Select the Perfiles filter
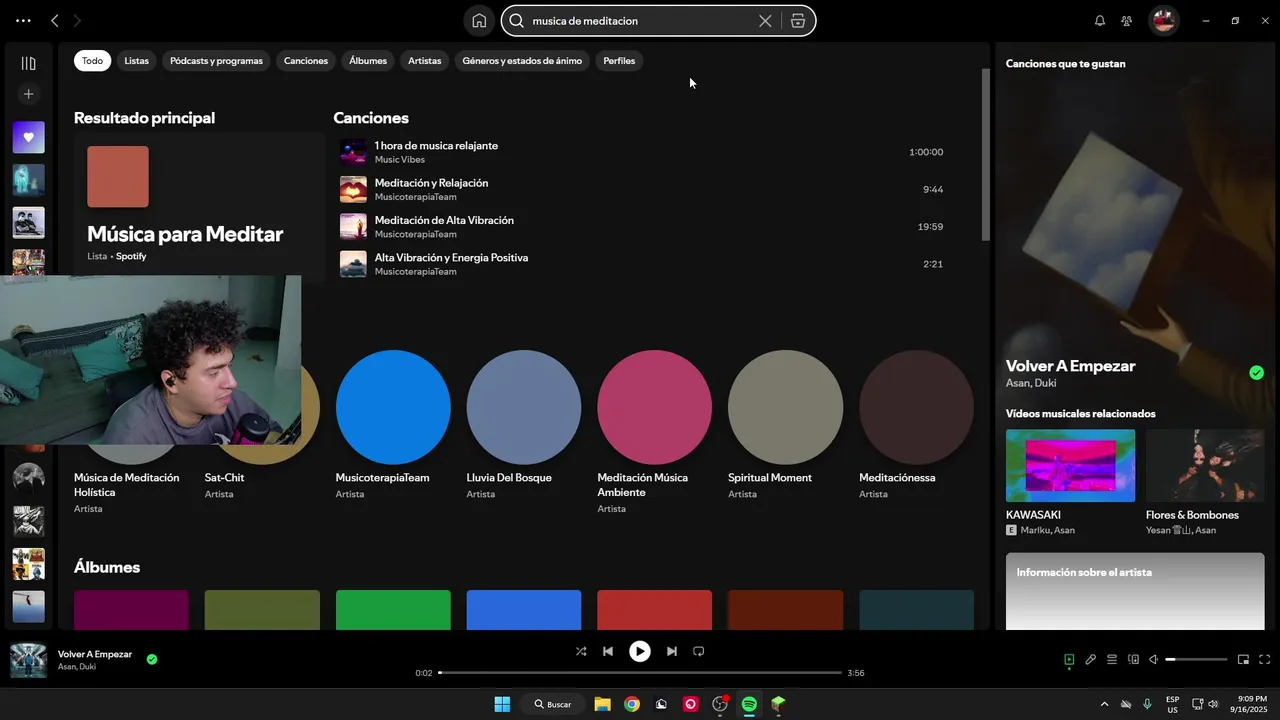The width and height of the screenshot is (1280, 720). click(x=619, y=61)
